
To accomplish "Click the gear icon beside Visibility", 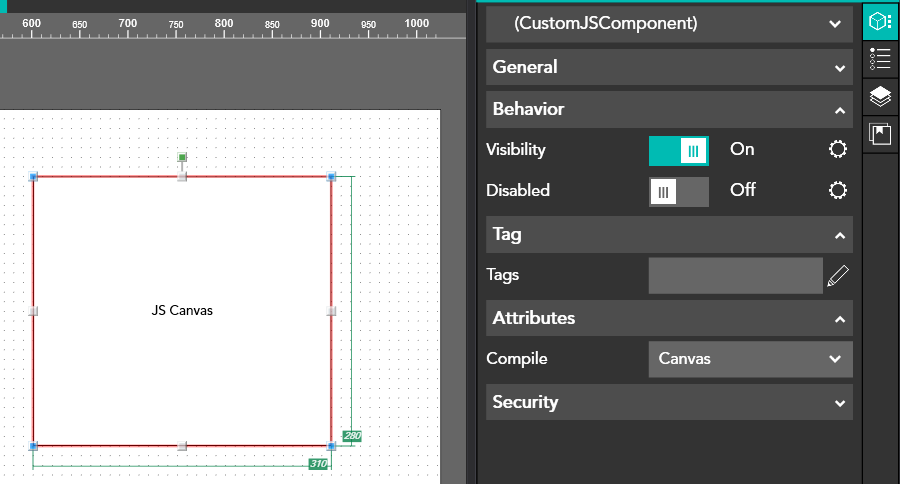I will 838,150.
